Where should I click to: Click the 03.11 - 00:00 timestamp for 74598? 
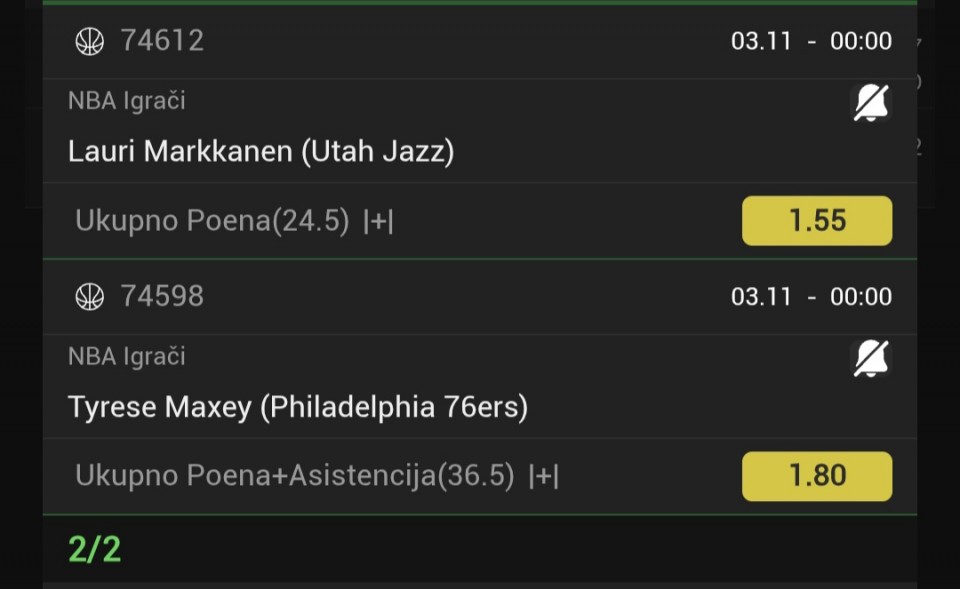tap(811, 297)
